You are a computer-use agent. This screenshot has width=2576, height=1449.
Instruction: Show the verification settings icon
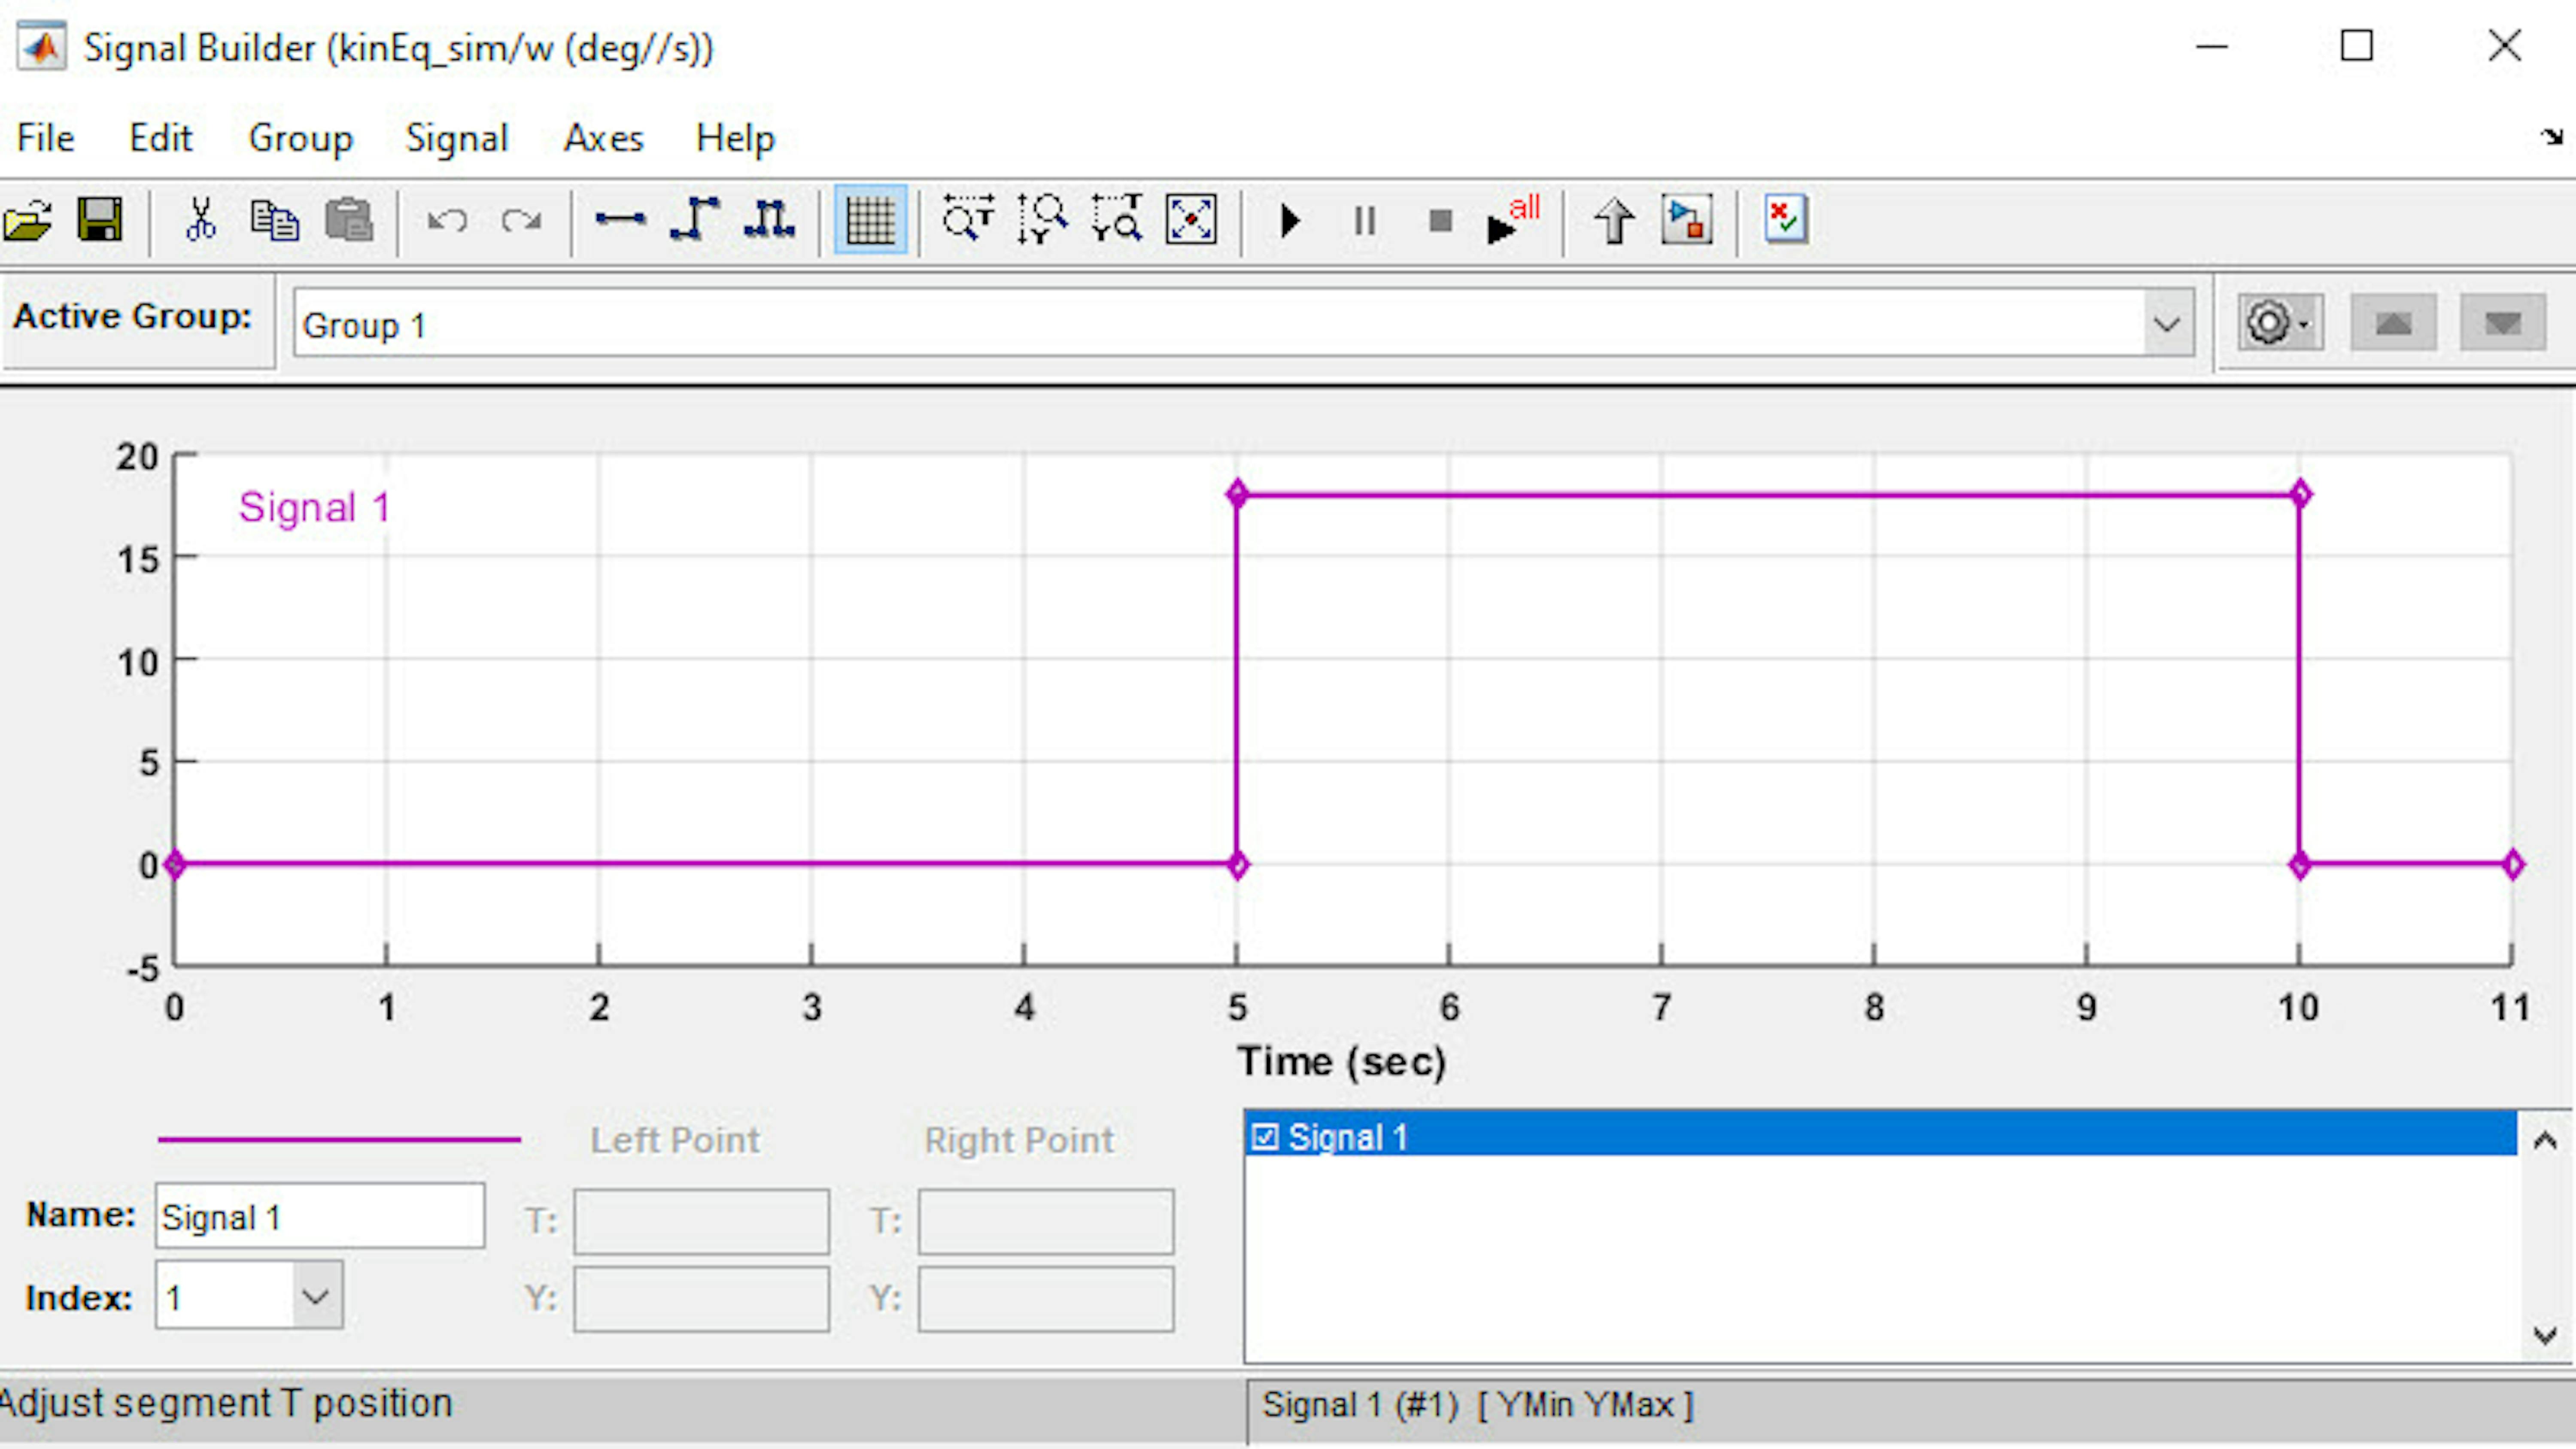click(x=1786, y=220)
